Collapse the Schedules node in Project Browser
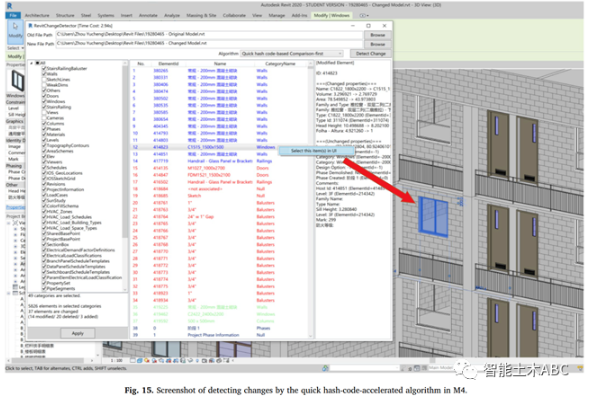 [9, 293]
